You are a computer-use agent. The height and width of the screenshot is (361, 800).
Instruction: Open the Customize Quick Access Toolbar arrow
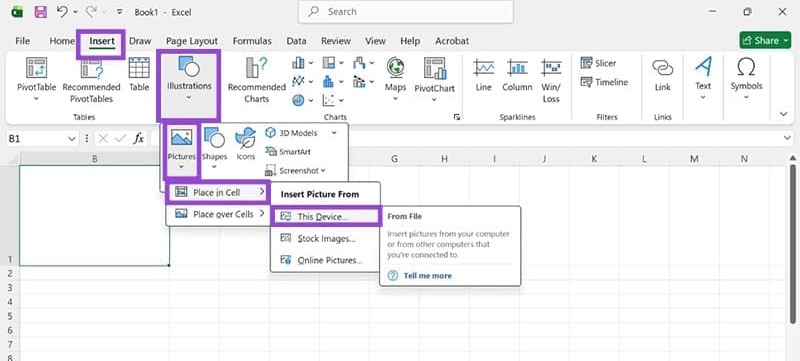point(119,12)
